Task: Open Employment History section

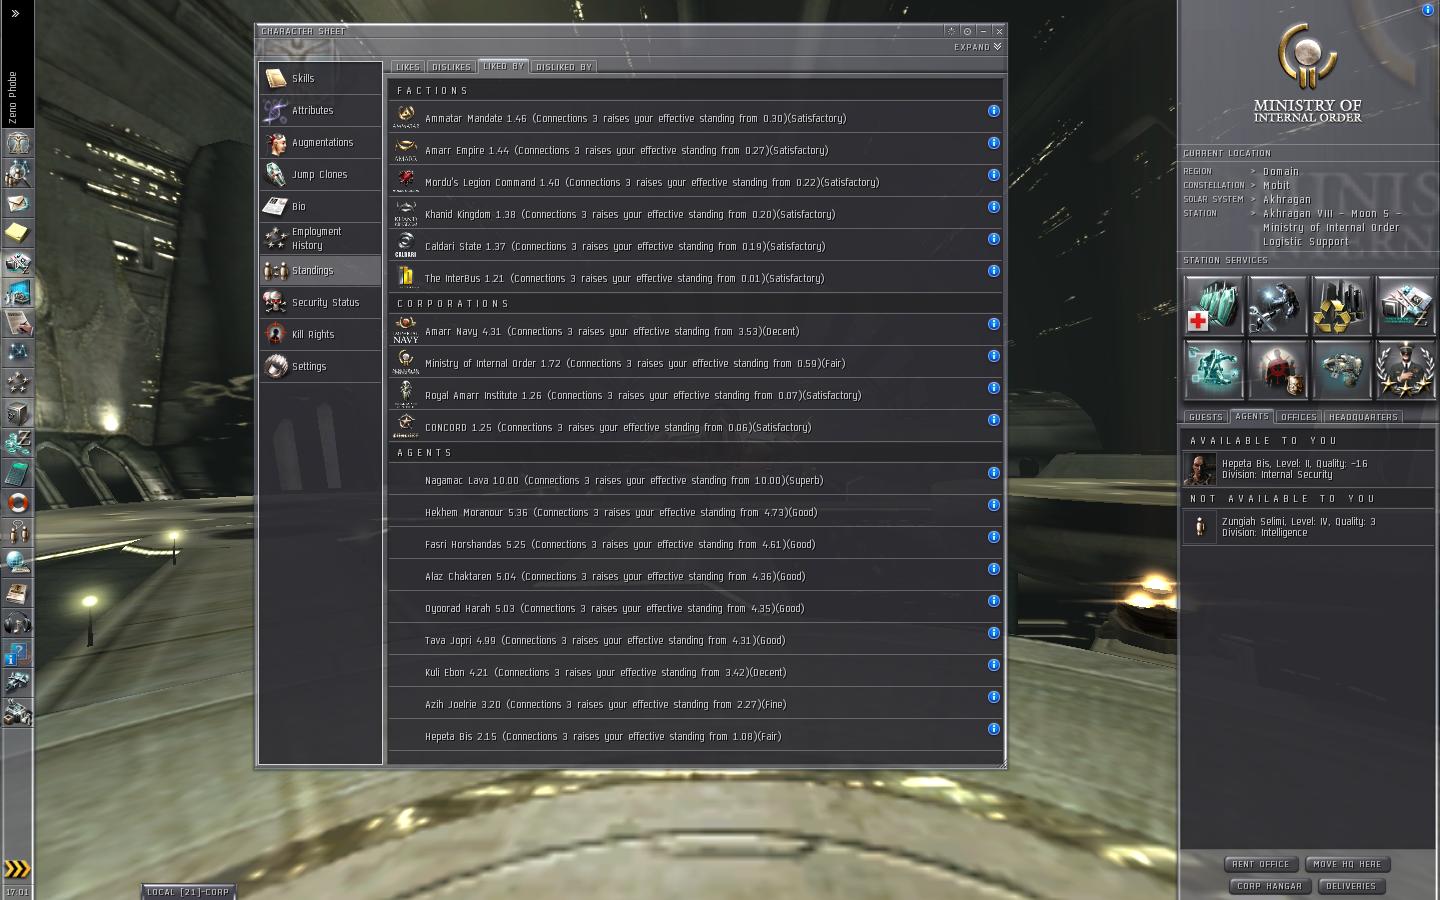Action: (x=320, y=238)
